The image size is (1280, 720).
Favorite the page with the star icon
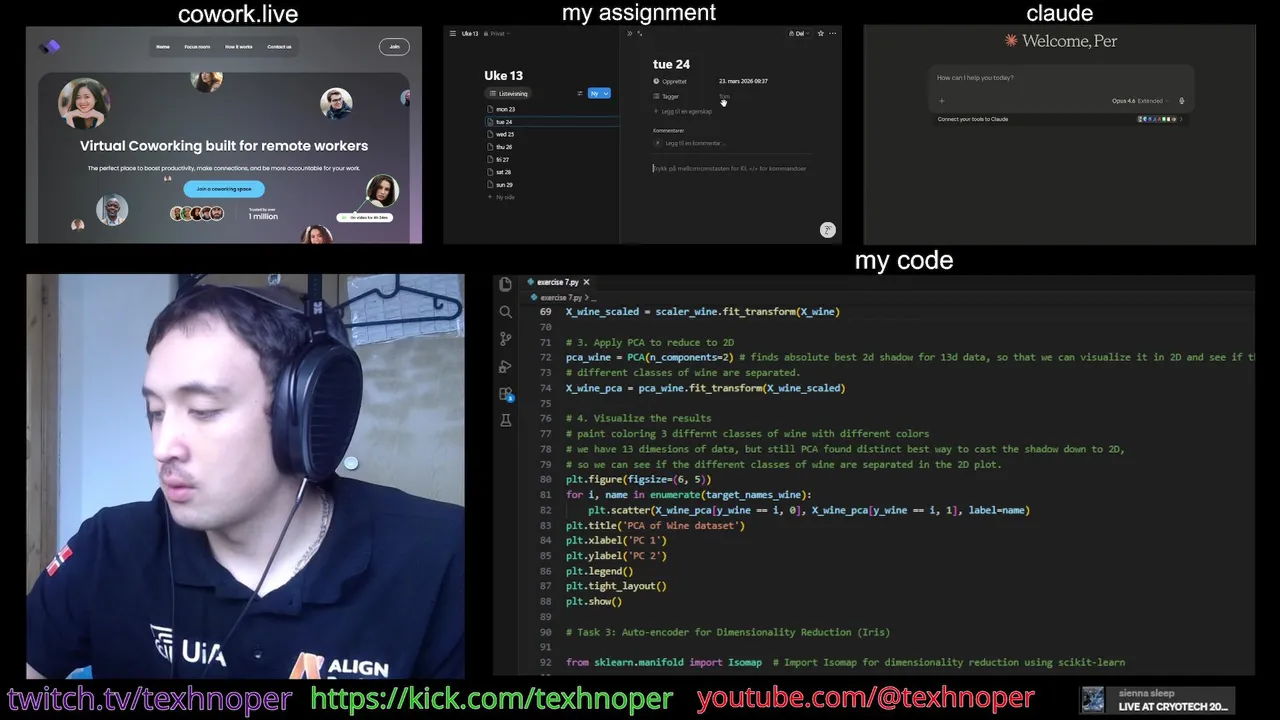(821, 33)
